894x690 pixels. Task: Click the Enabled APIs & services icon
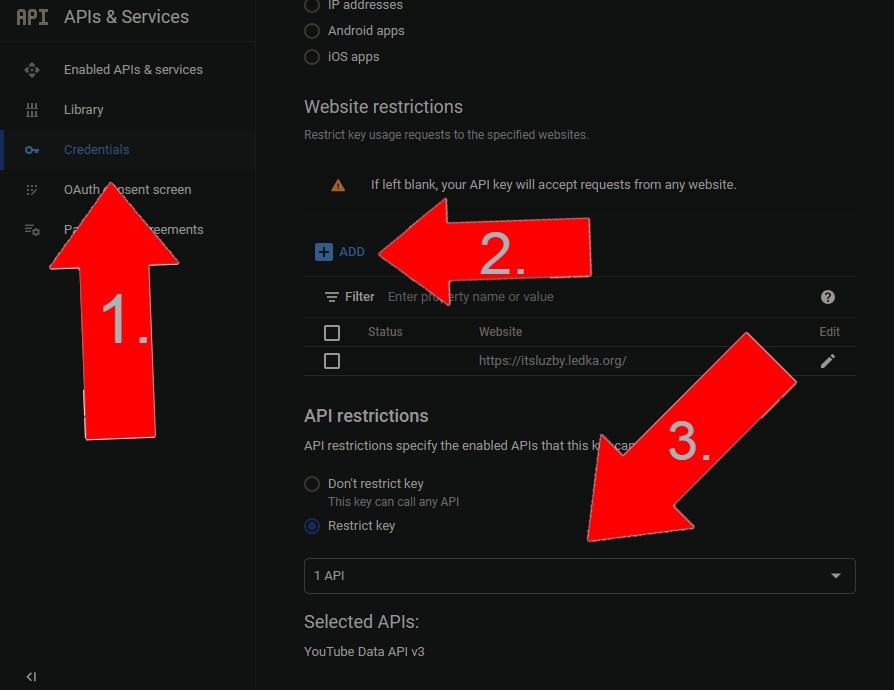[32, 70]
